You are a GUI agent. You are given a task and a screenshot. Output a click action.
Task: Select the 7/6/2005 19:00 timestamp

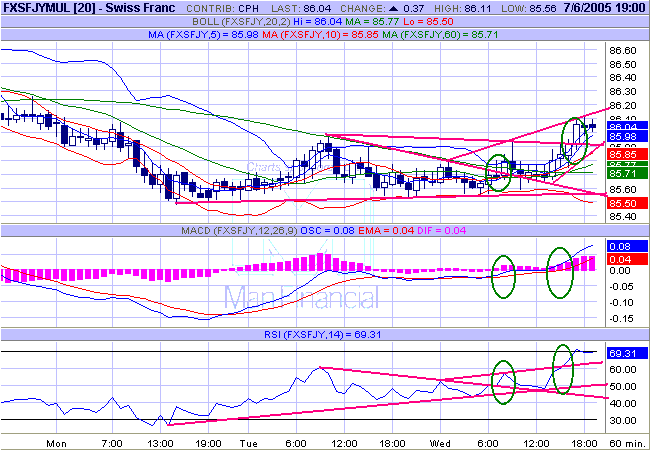[605, 8]
